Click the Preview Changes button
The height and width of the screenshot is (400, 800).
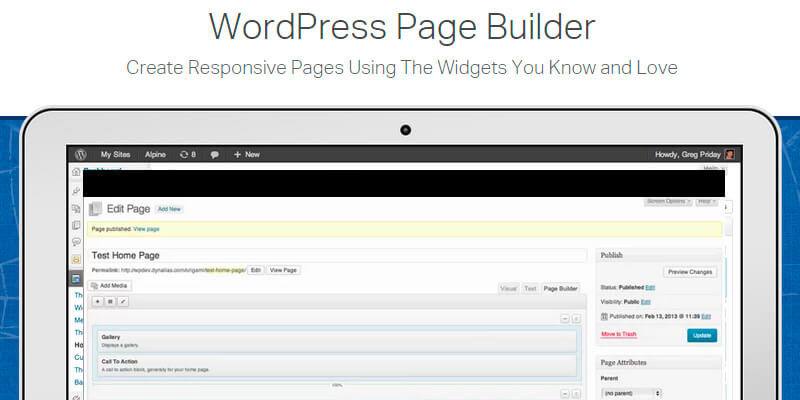click(x=690, y=271)
